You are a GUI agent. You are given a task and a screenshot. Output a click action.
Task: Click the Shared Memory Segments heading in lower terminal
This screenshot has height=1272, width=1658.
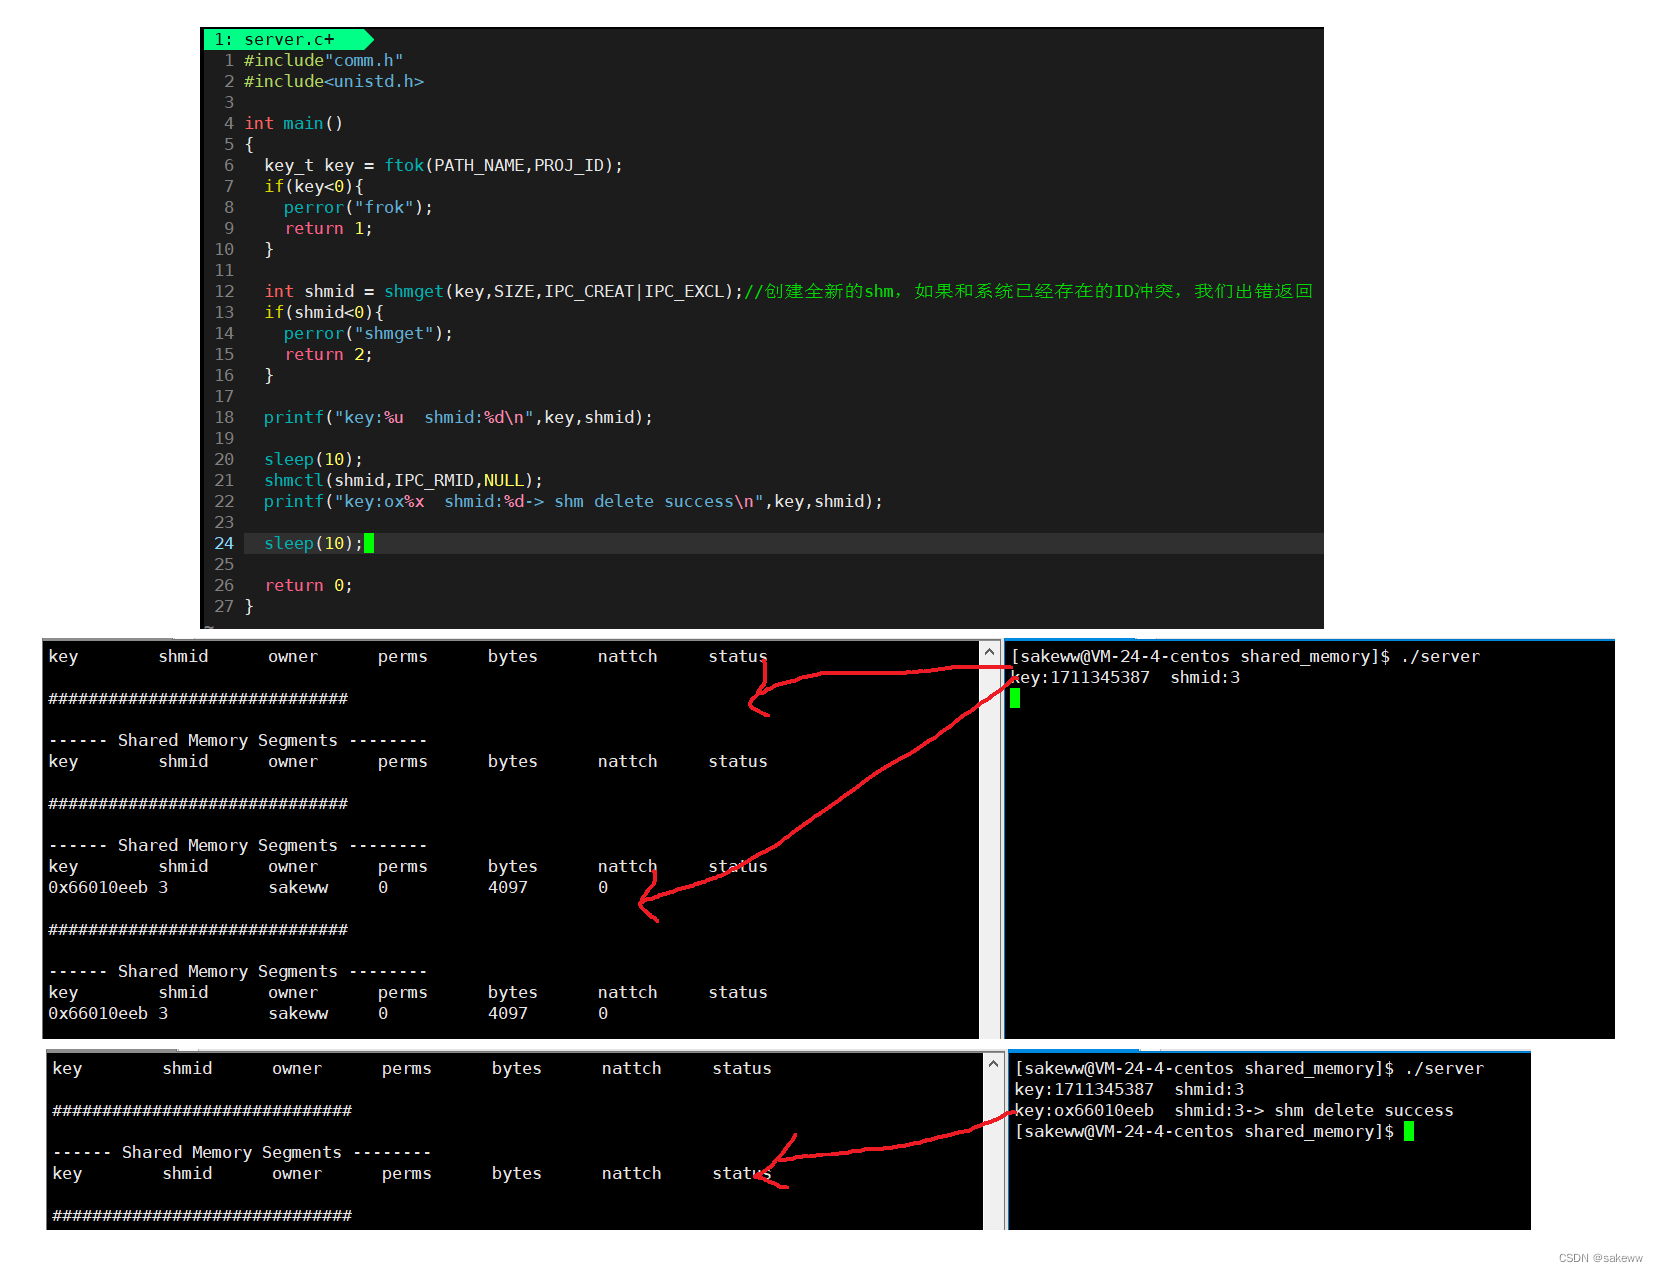coord(242,1152)
